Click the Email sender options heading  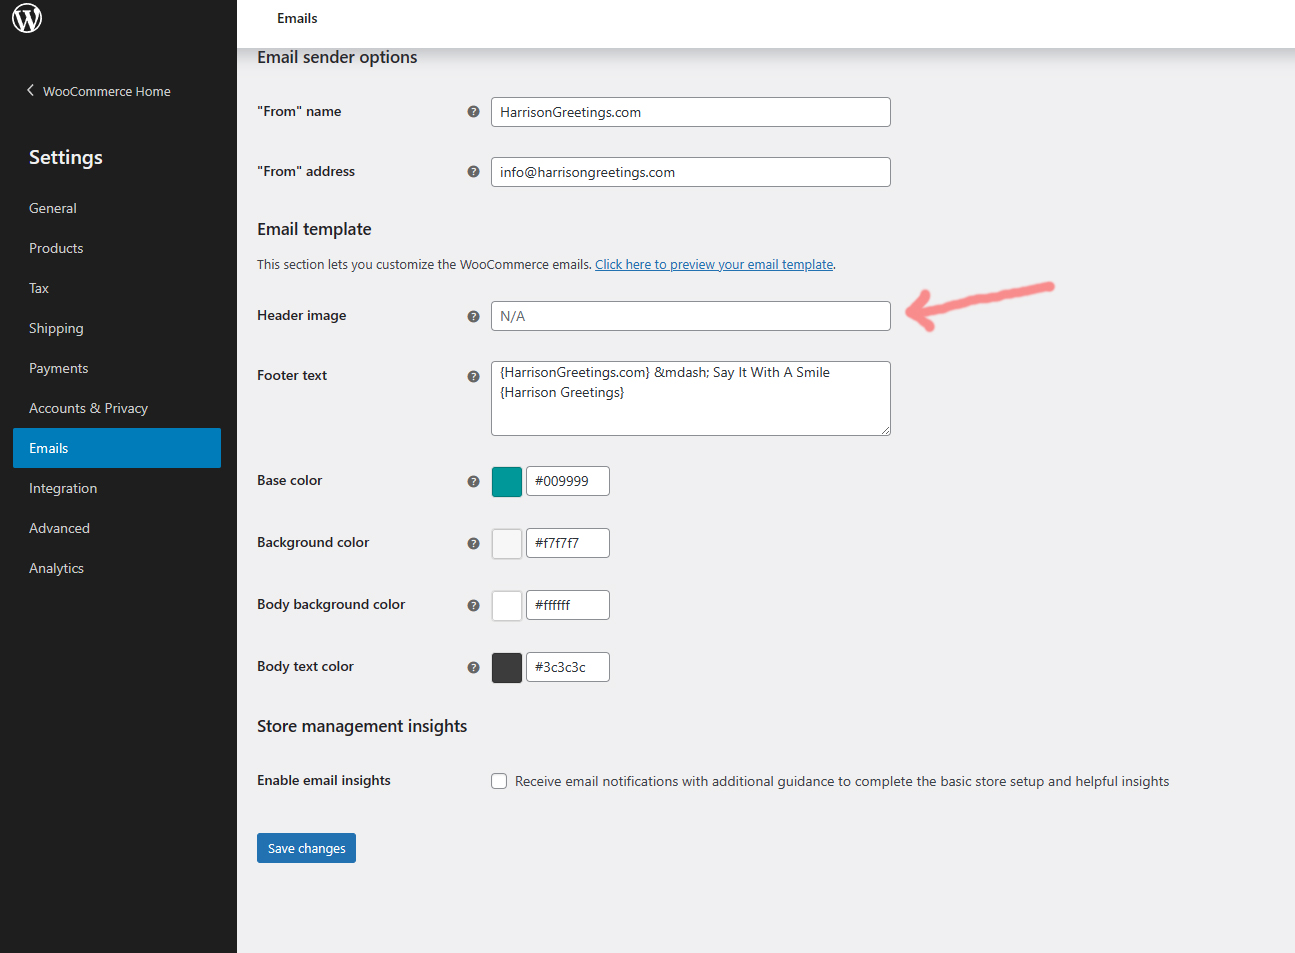pyautogui.click(x=337, y=57)
